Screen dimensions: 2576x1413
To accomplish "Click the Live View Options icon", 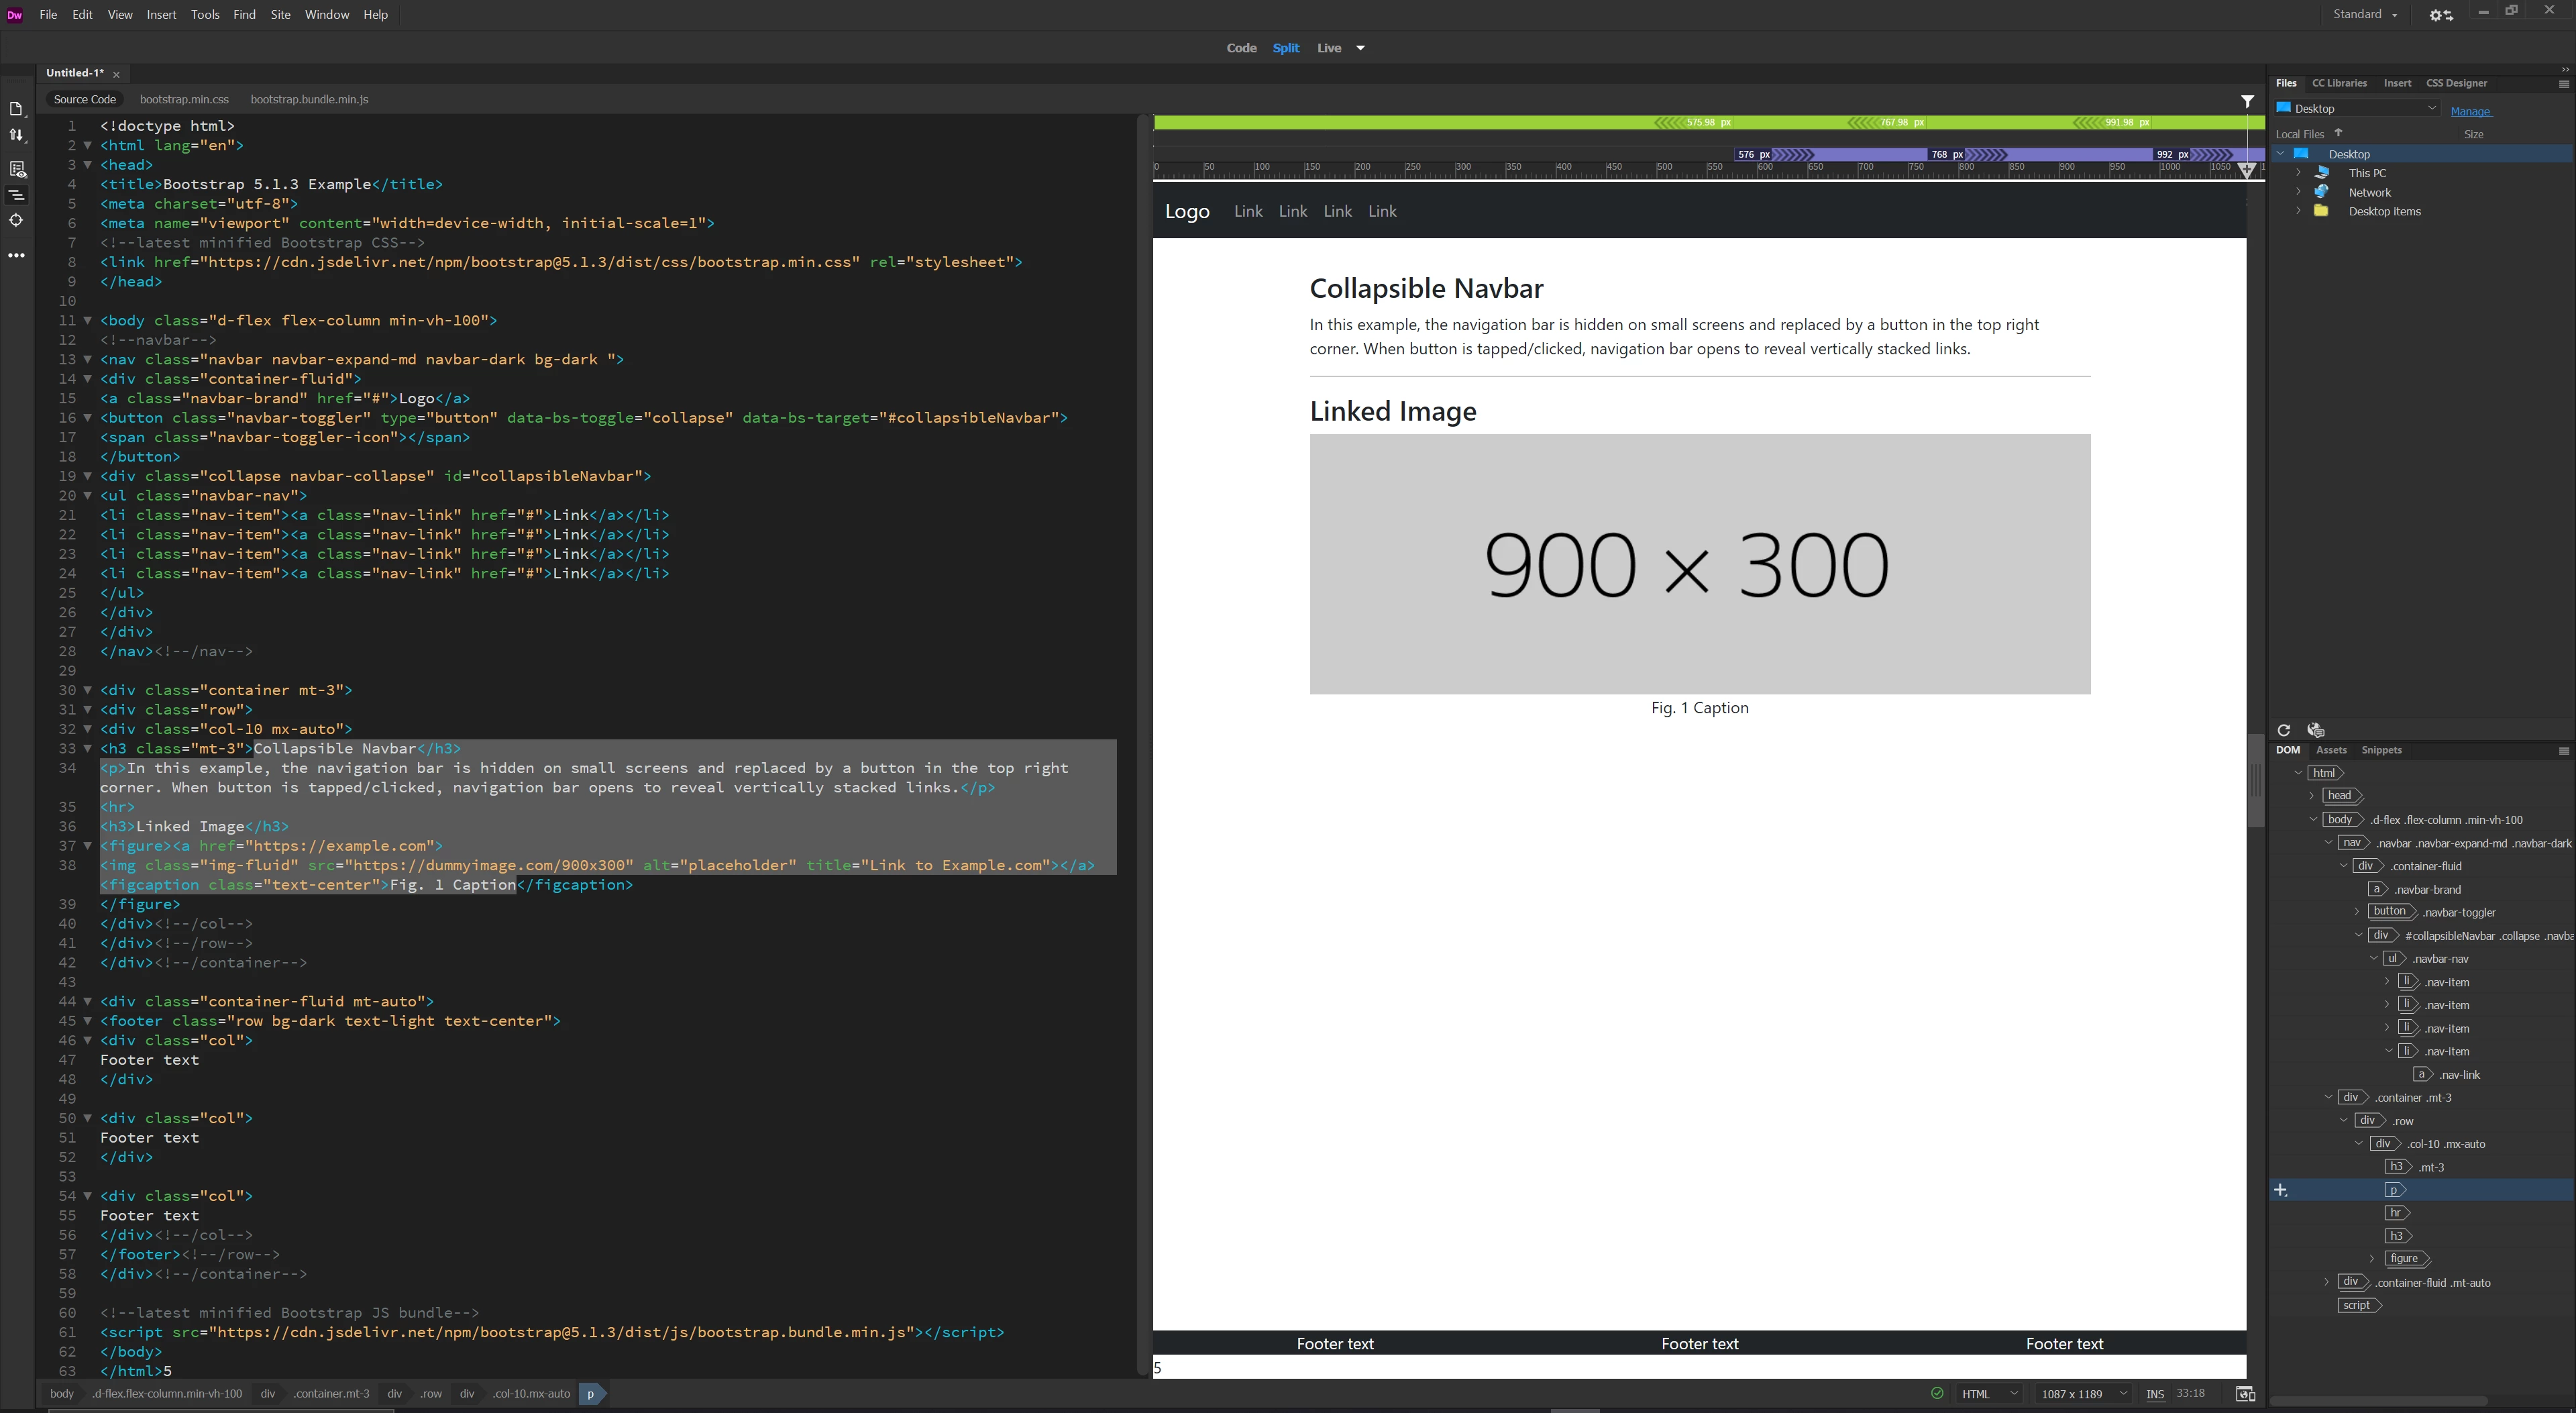I will pyautogui.click(x=16, y=169).
